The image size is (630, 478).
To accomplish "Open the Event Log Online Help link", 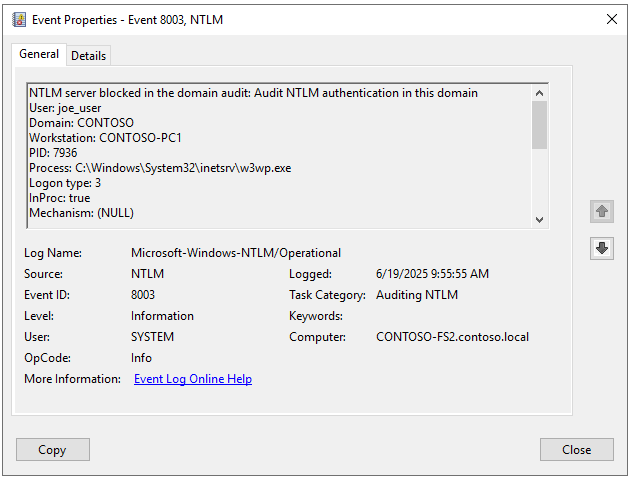I will tap(193, 379).
